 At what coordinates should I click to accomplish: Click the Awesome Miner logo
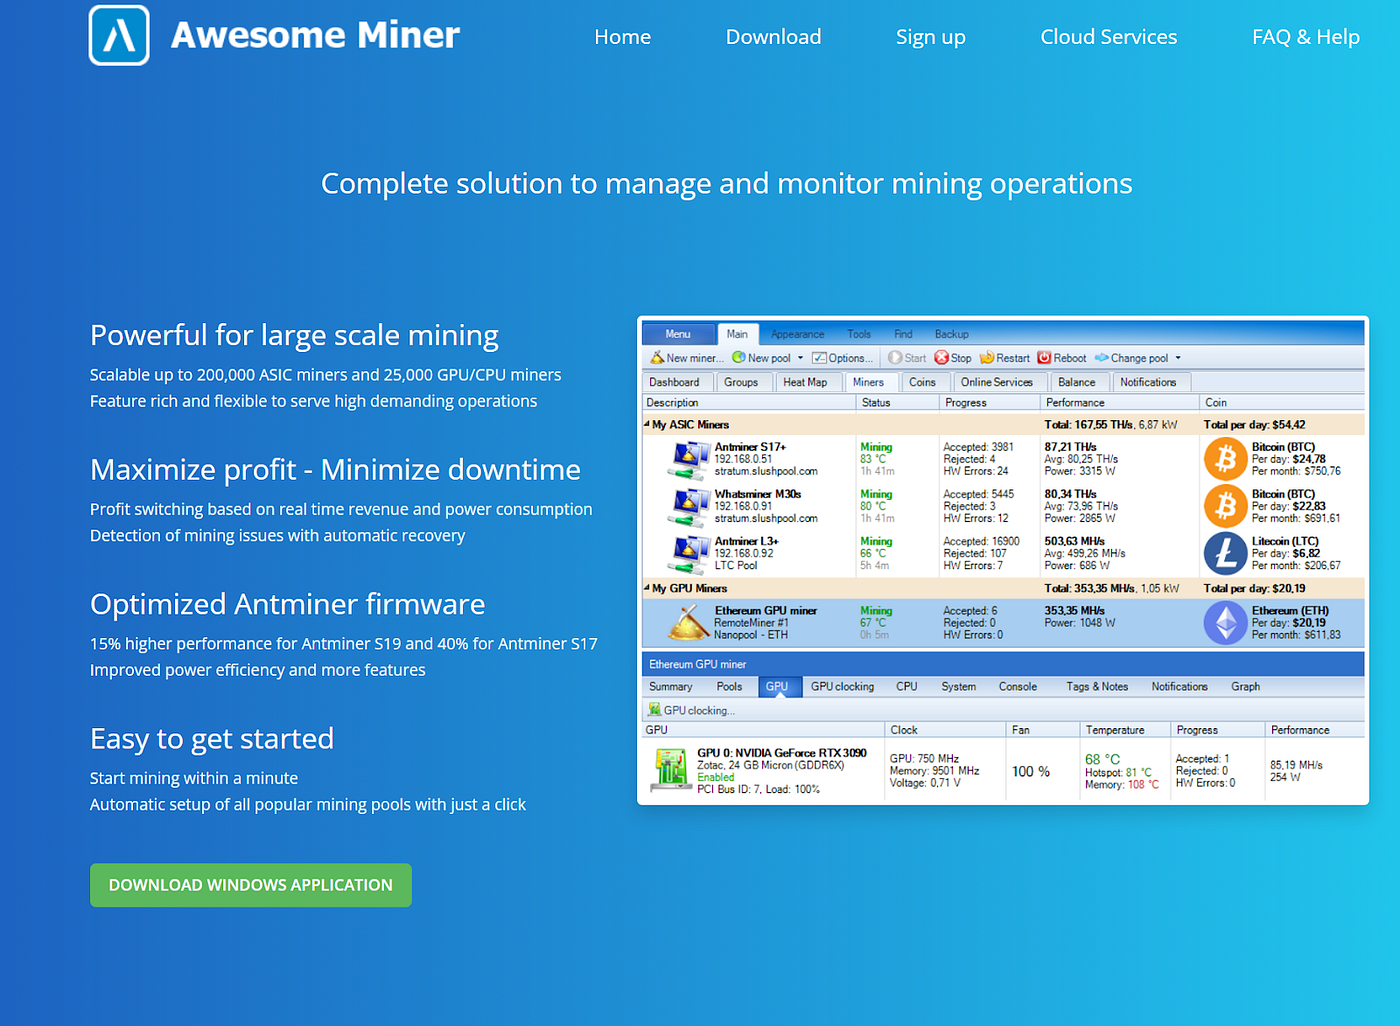tap(119, 35)
